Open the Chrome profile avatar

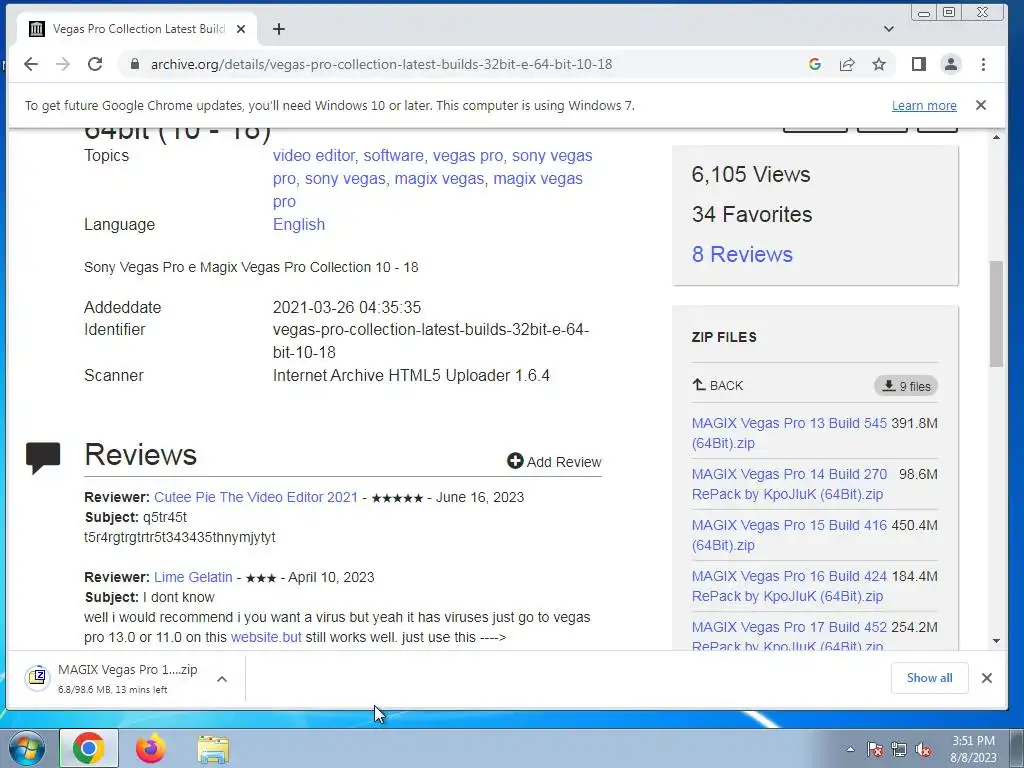(x=951, y=64)
